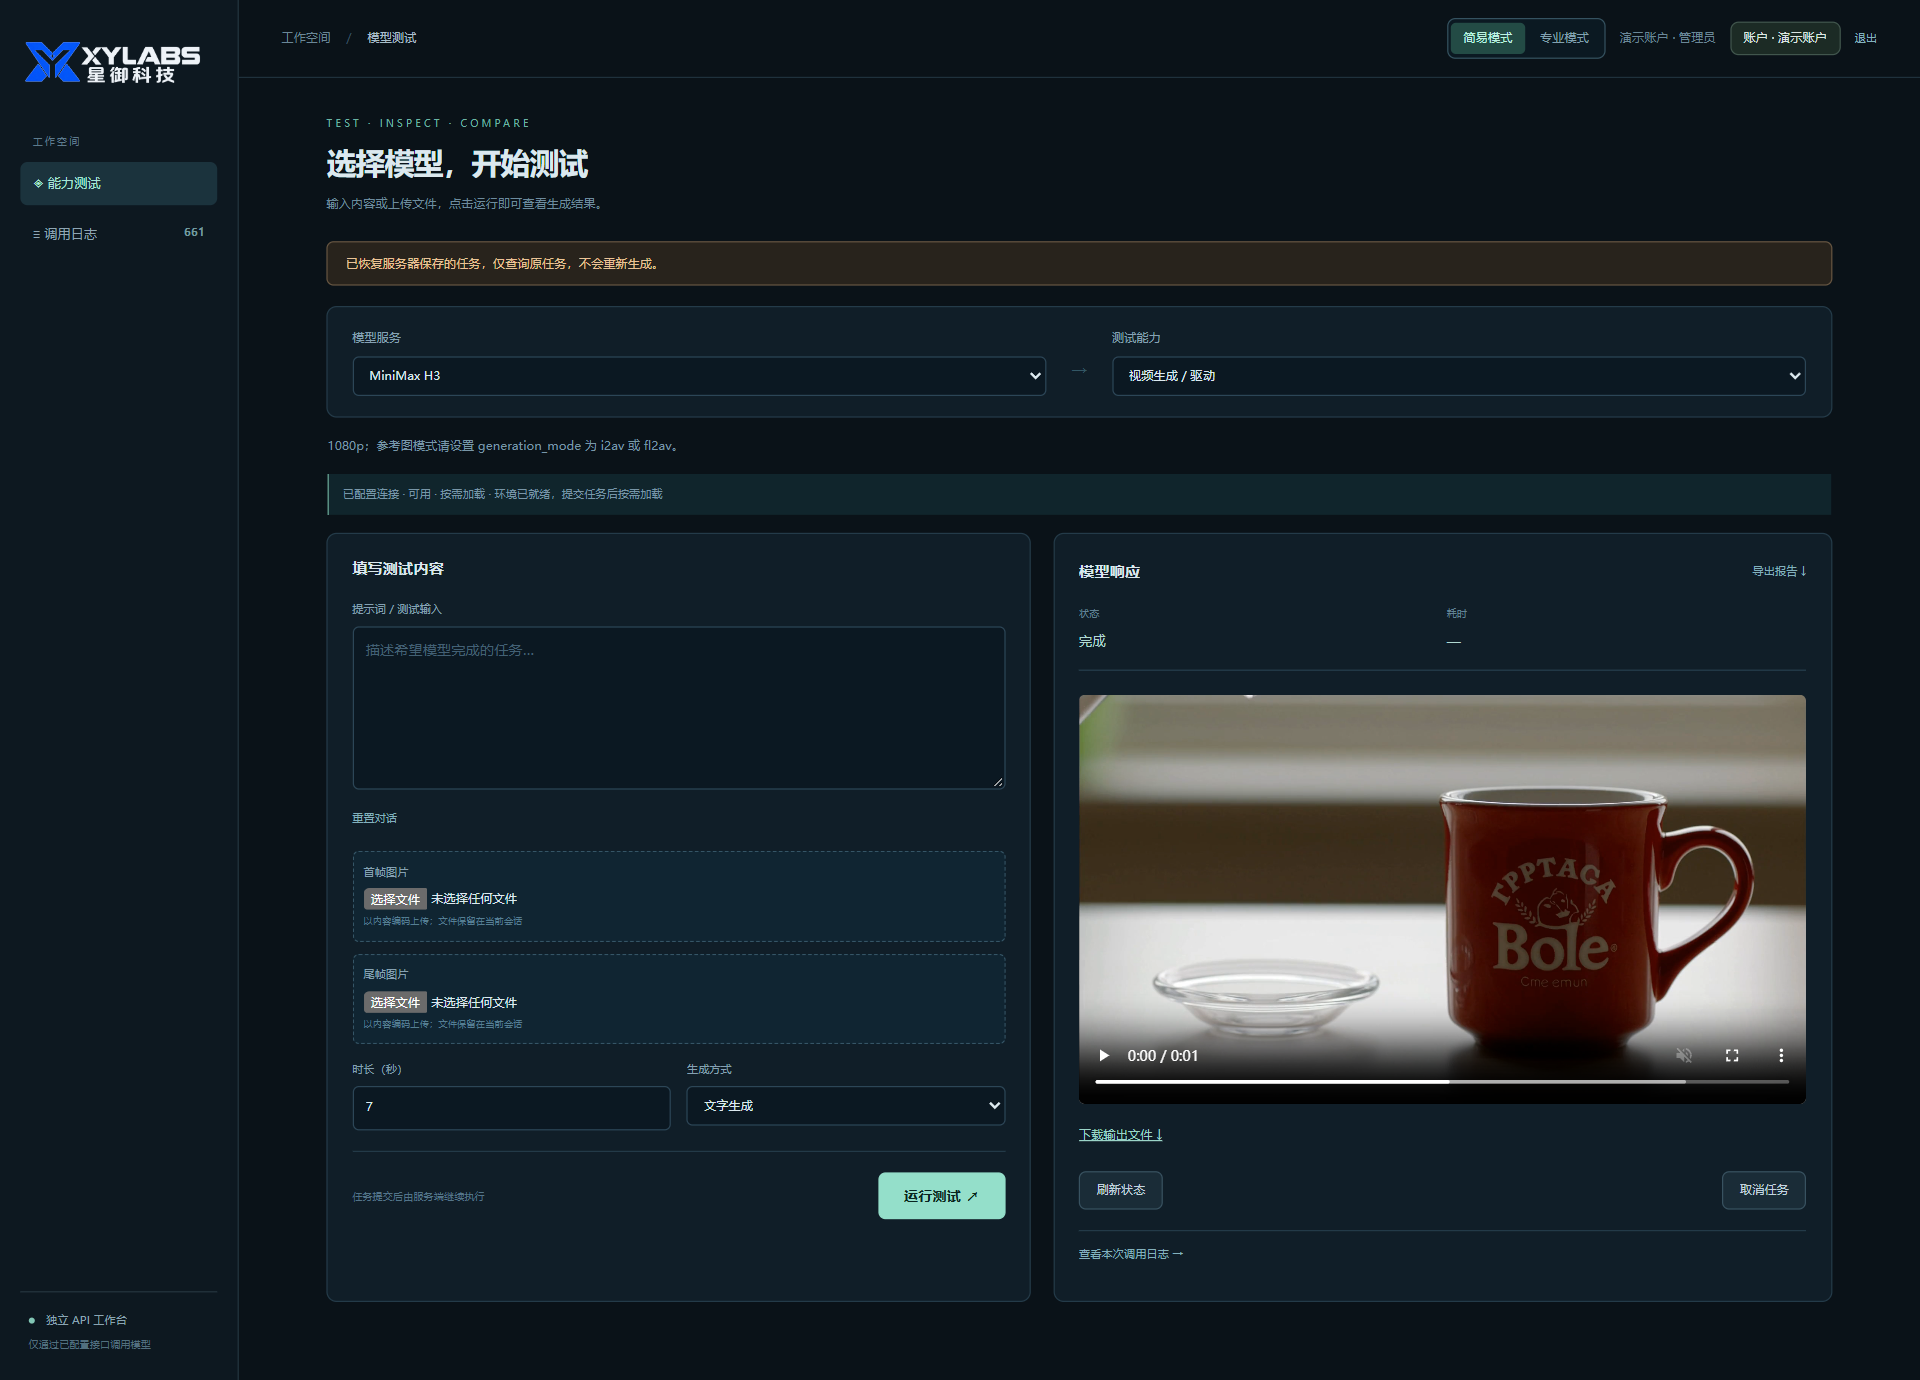Click 独立 API 工作台 footer text
The height and width of the screenshot is (1380, 1920).
(86, 1320)
